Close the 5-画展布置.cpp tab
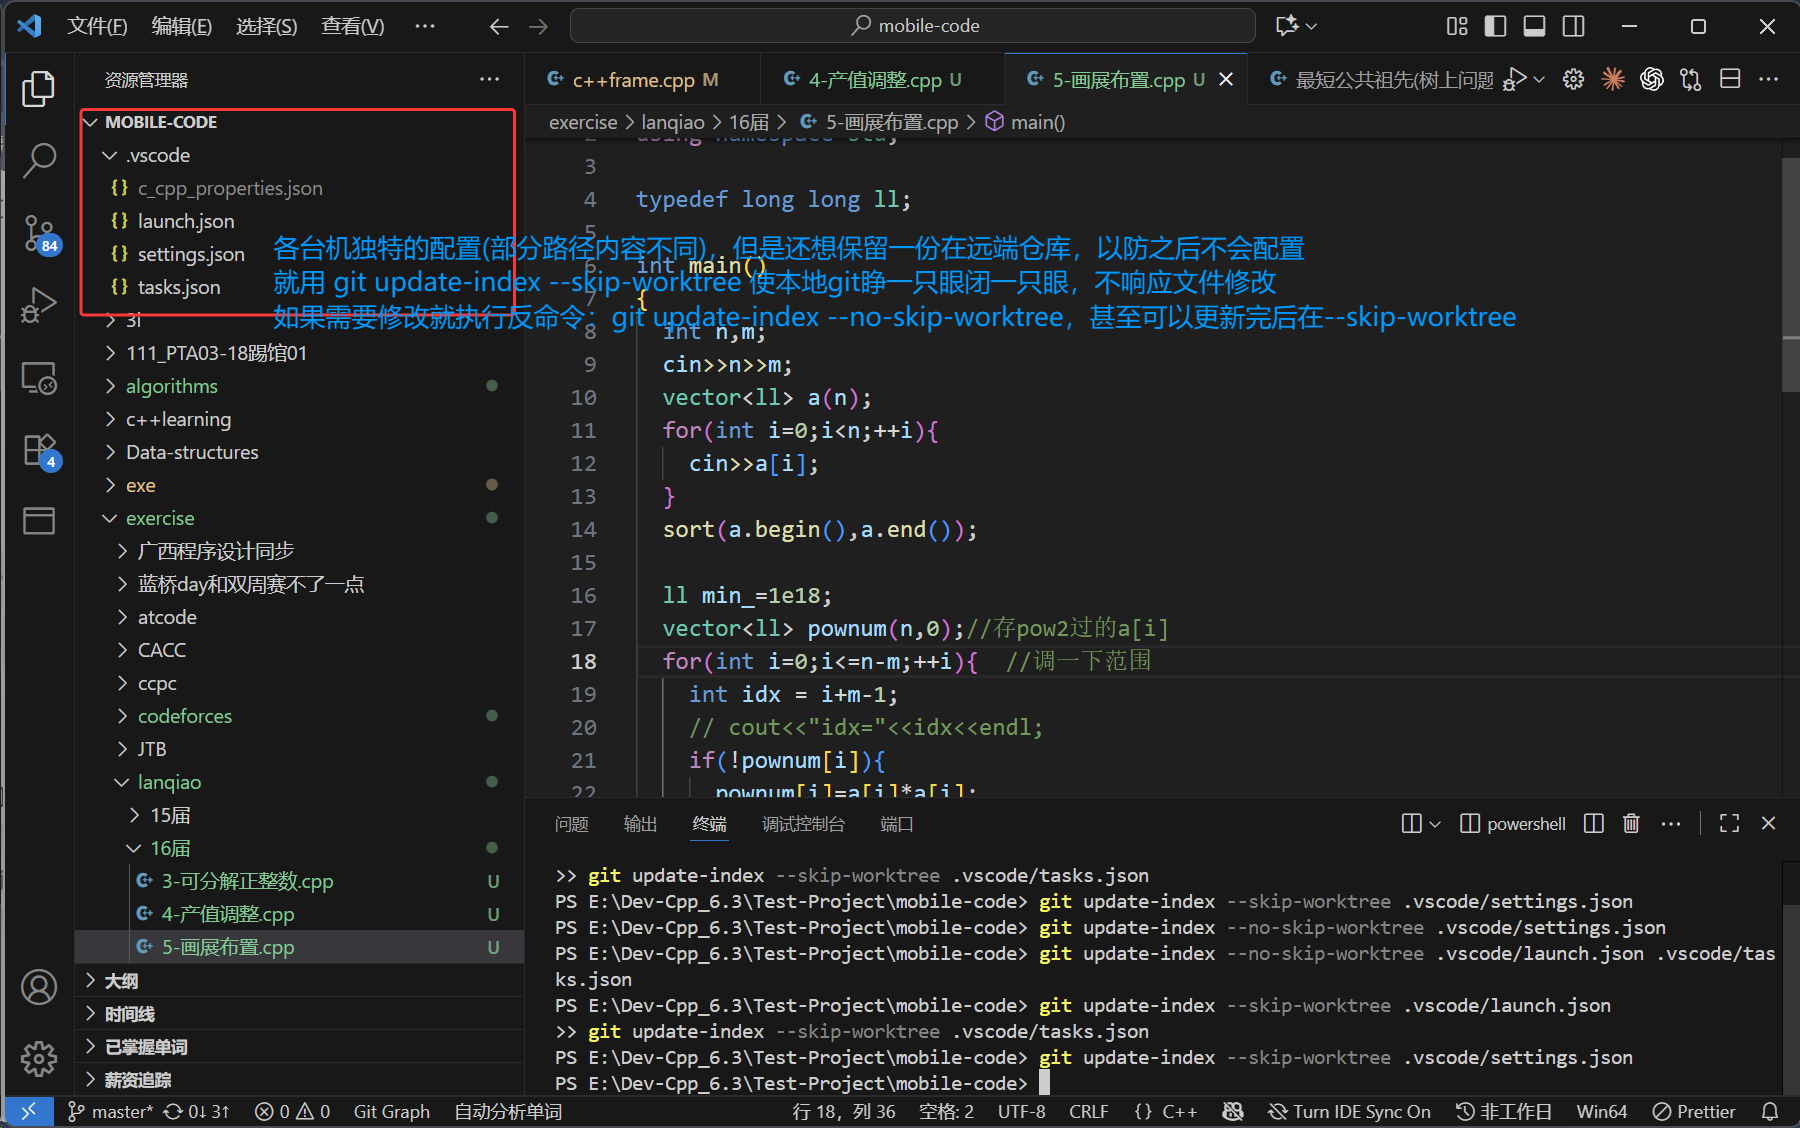 click(1226, 79)
